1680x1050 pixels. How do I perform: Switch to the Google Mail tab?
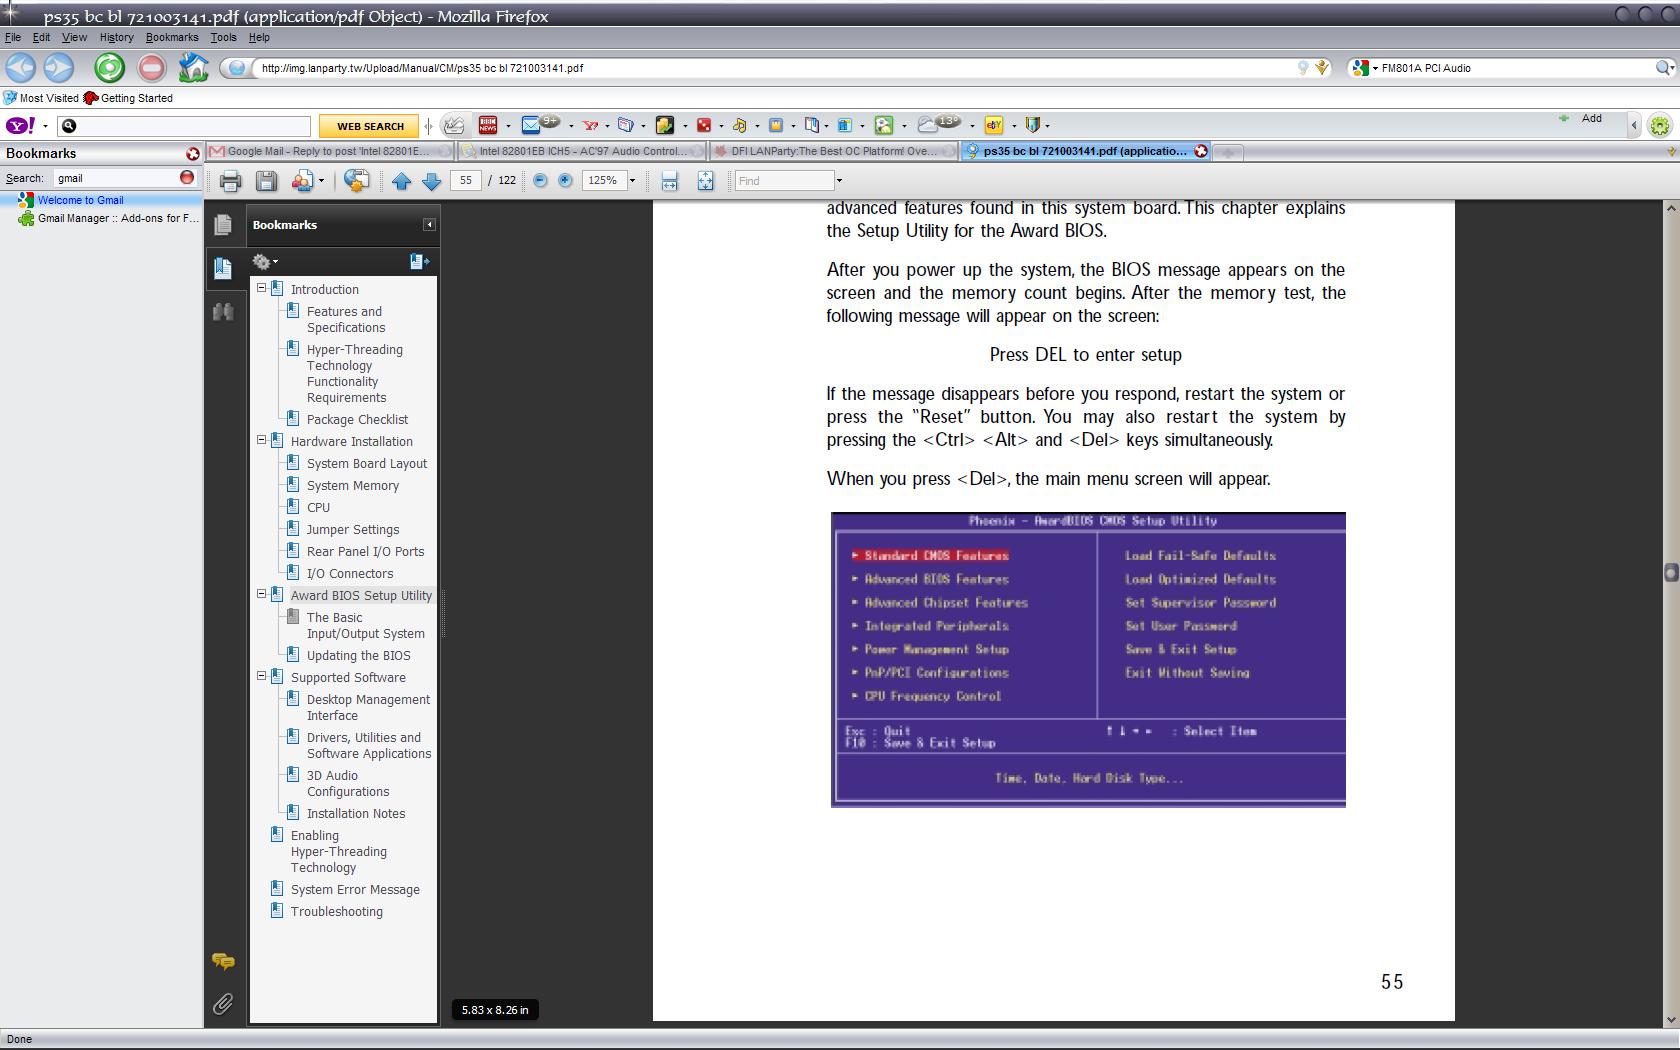[x=331, y=151]
